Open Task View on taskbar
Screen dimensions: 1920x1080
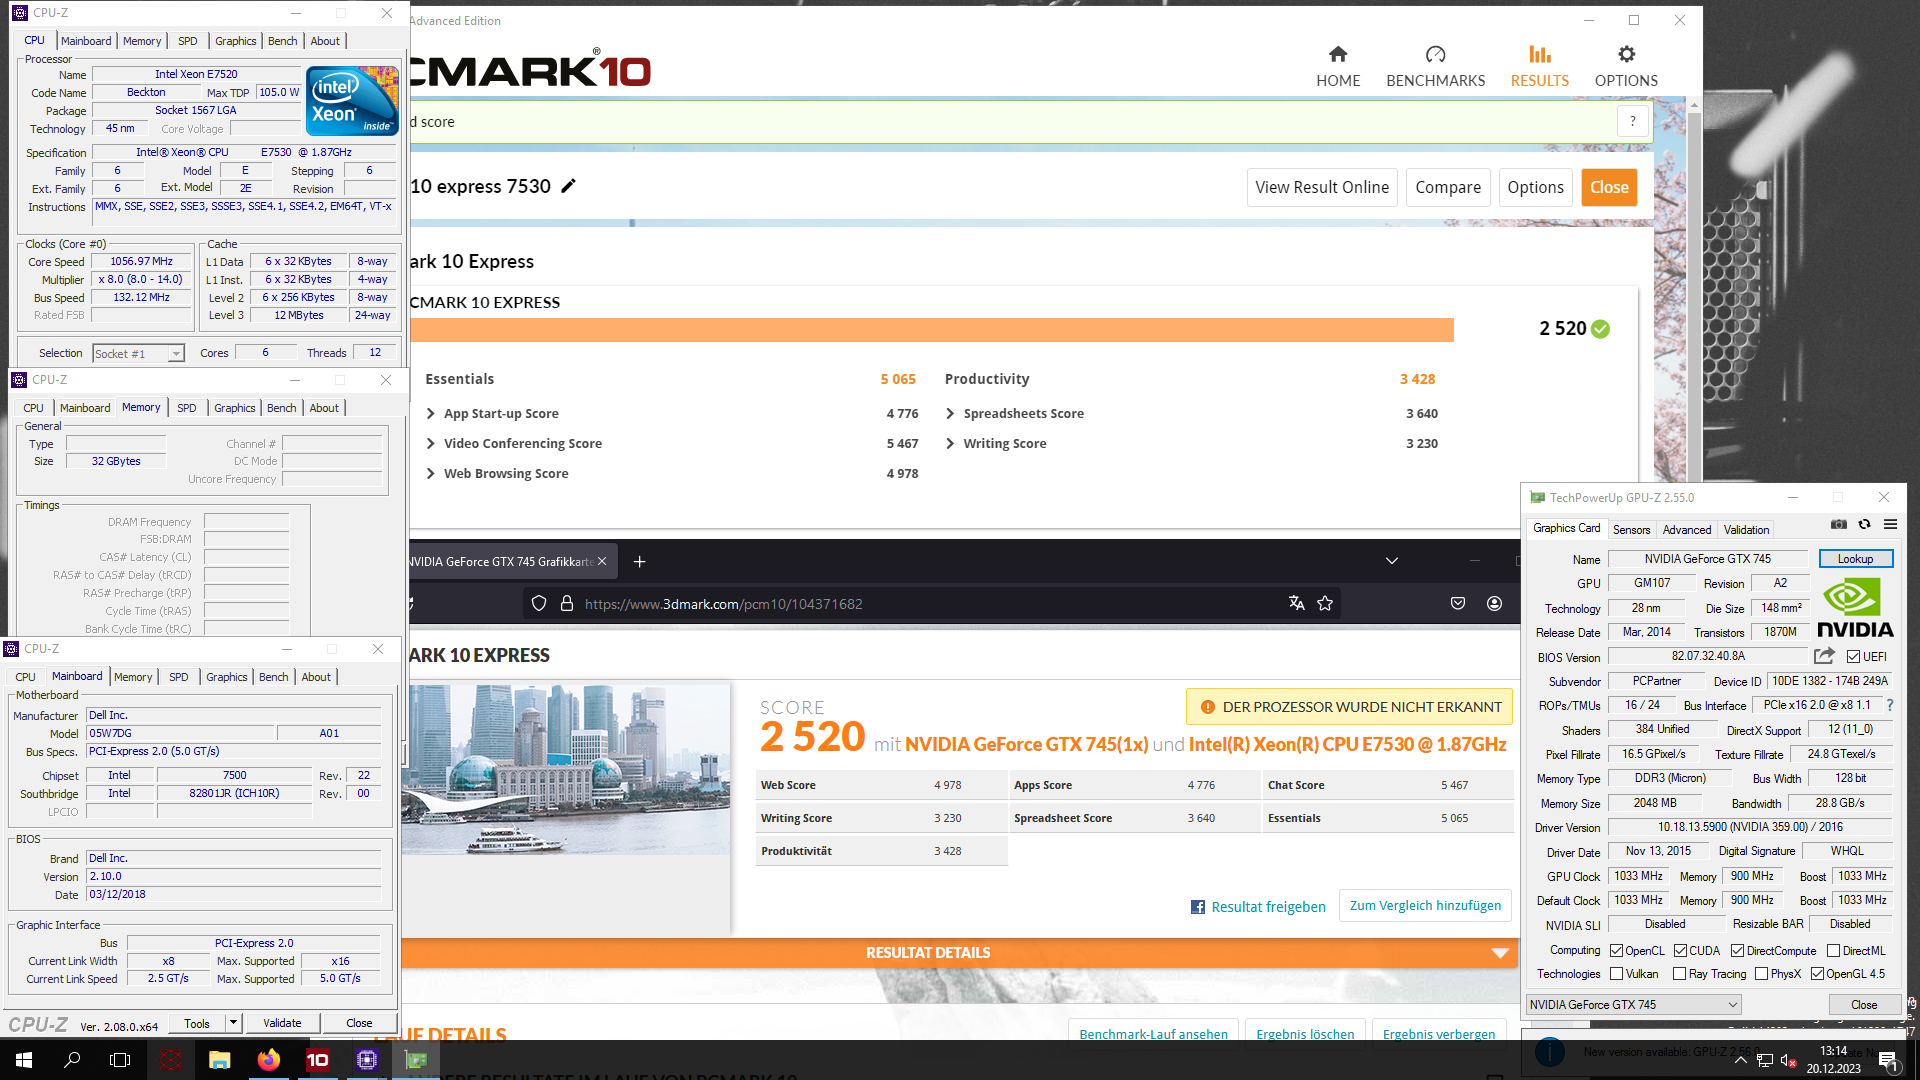tap(120, 1059)
